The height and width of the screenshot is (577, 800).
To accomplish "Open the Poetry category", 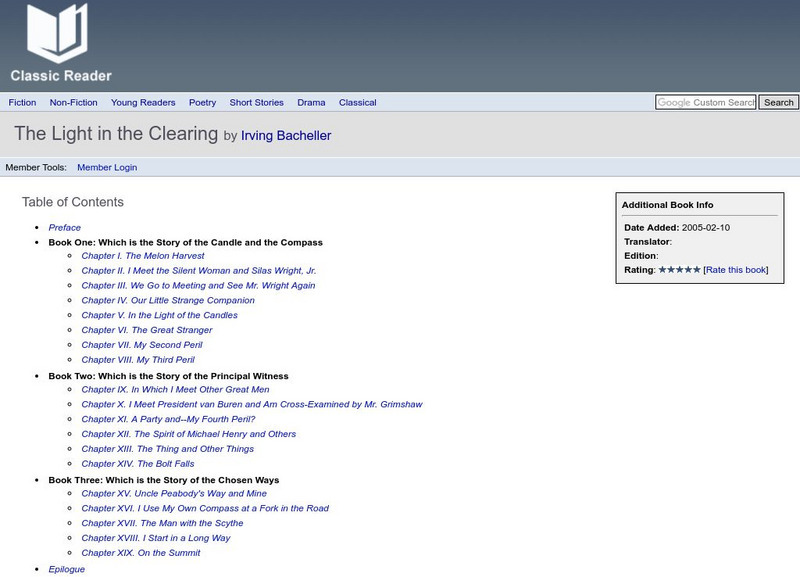I will pos(203,103).
